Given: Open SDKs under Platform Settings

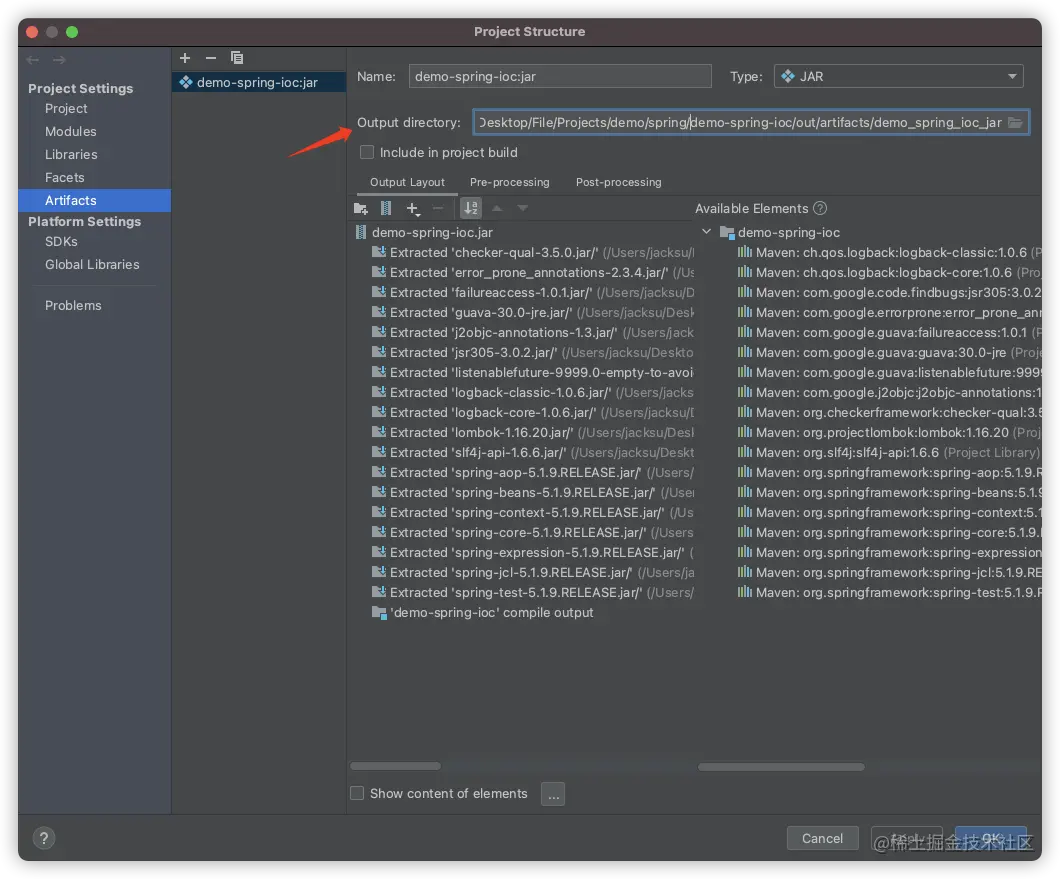Looking at the screenshot, I should 62,242.
